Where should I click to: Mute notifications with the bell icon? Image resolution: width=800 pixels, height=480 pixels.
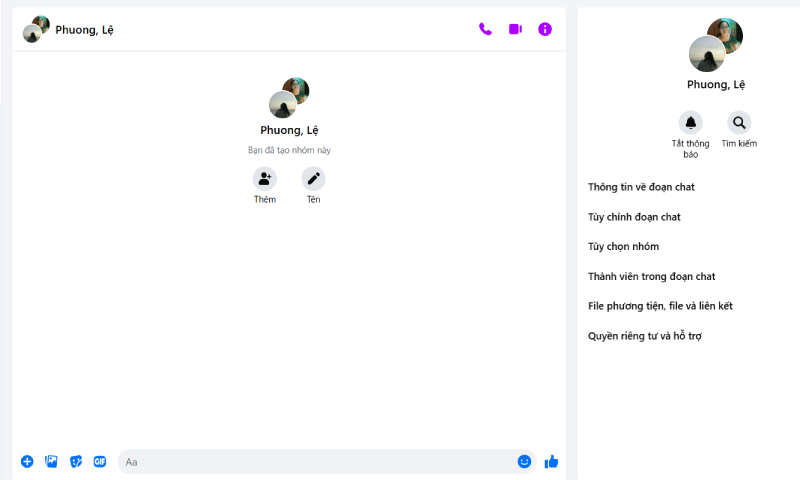[x=690, y=123]
